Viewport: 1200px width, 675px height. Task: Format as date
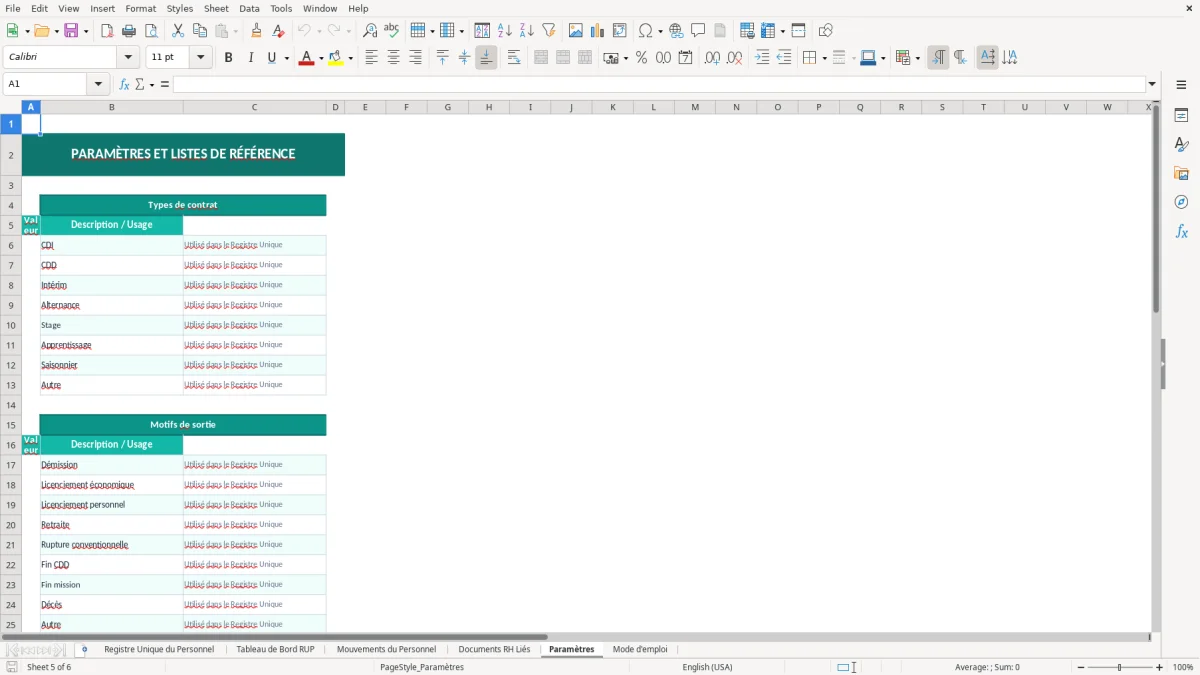point(686,58)
